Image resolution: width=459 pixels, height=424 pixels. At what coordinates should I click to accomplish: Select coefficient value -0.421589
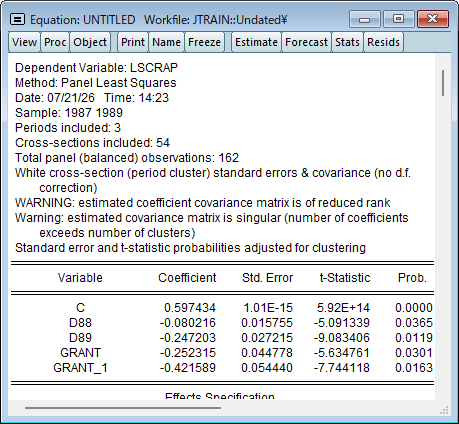[188, 368]
